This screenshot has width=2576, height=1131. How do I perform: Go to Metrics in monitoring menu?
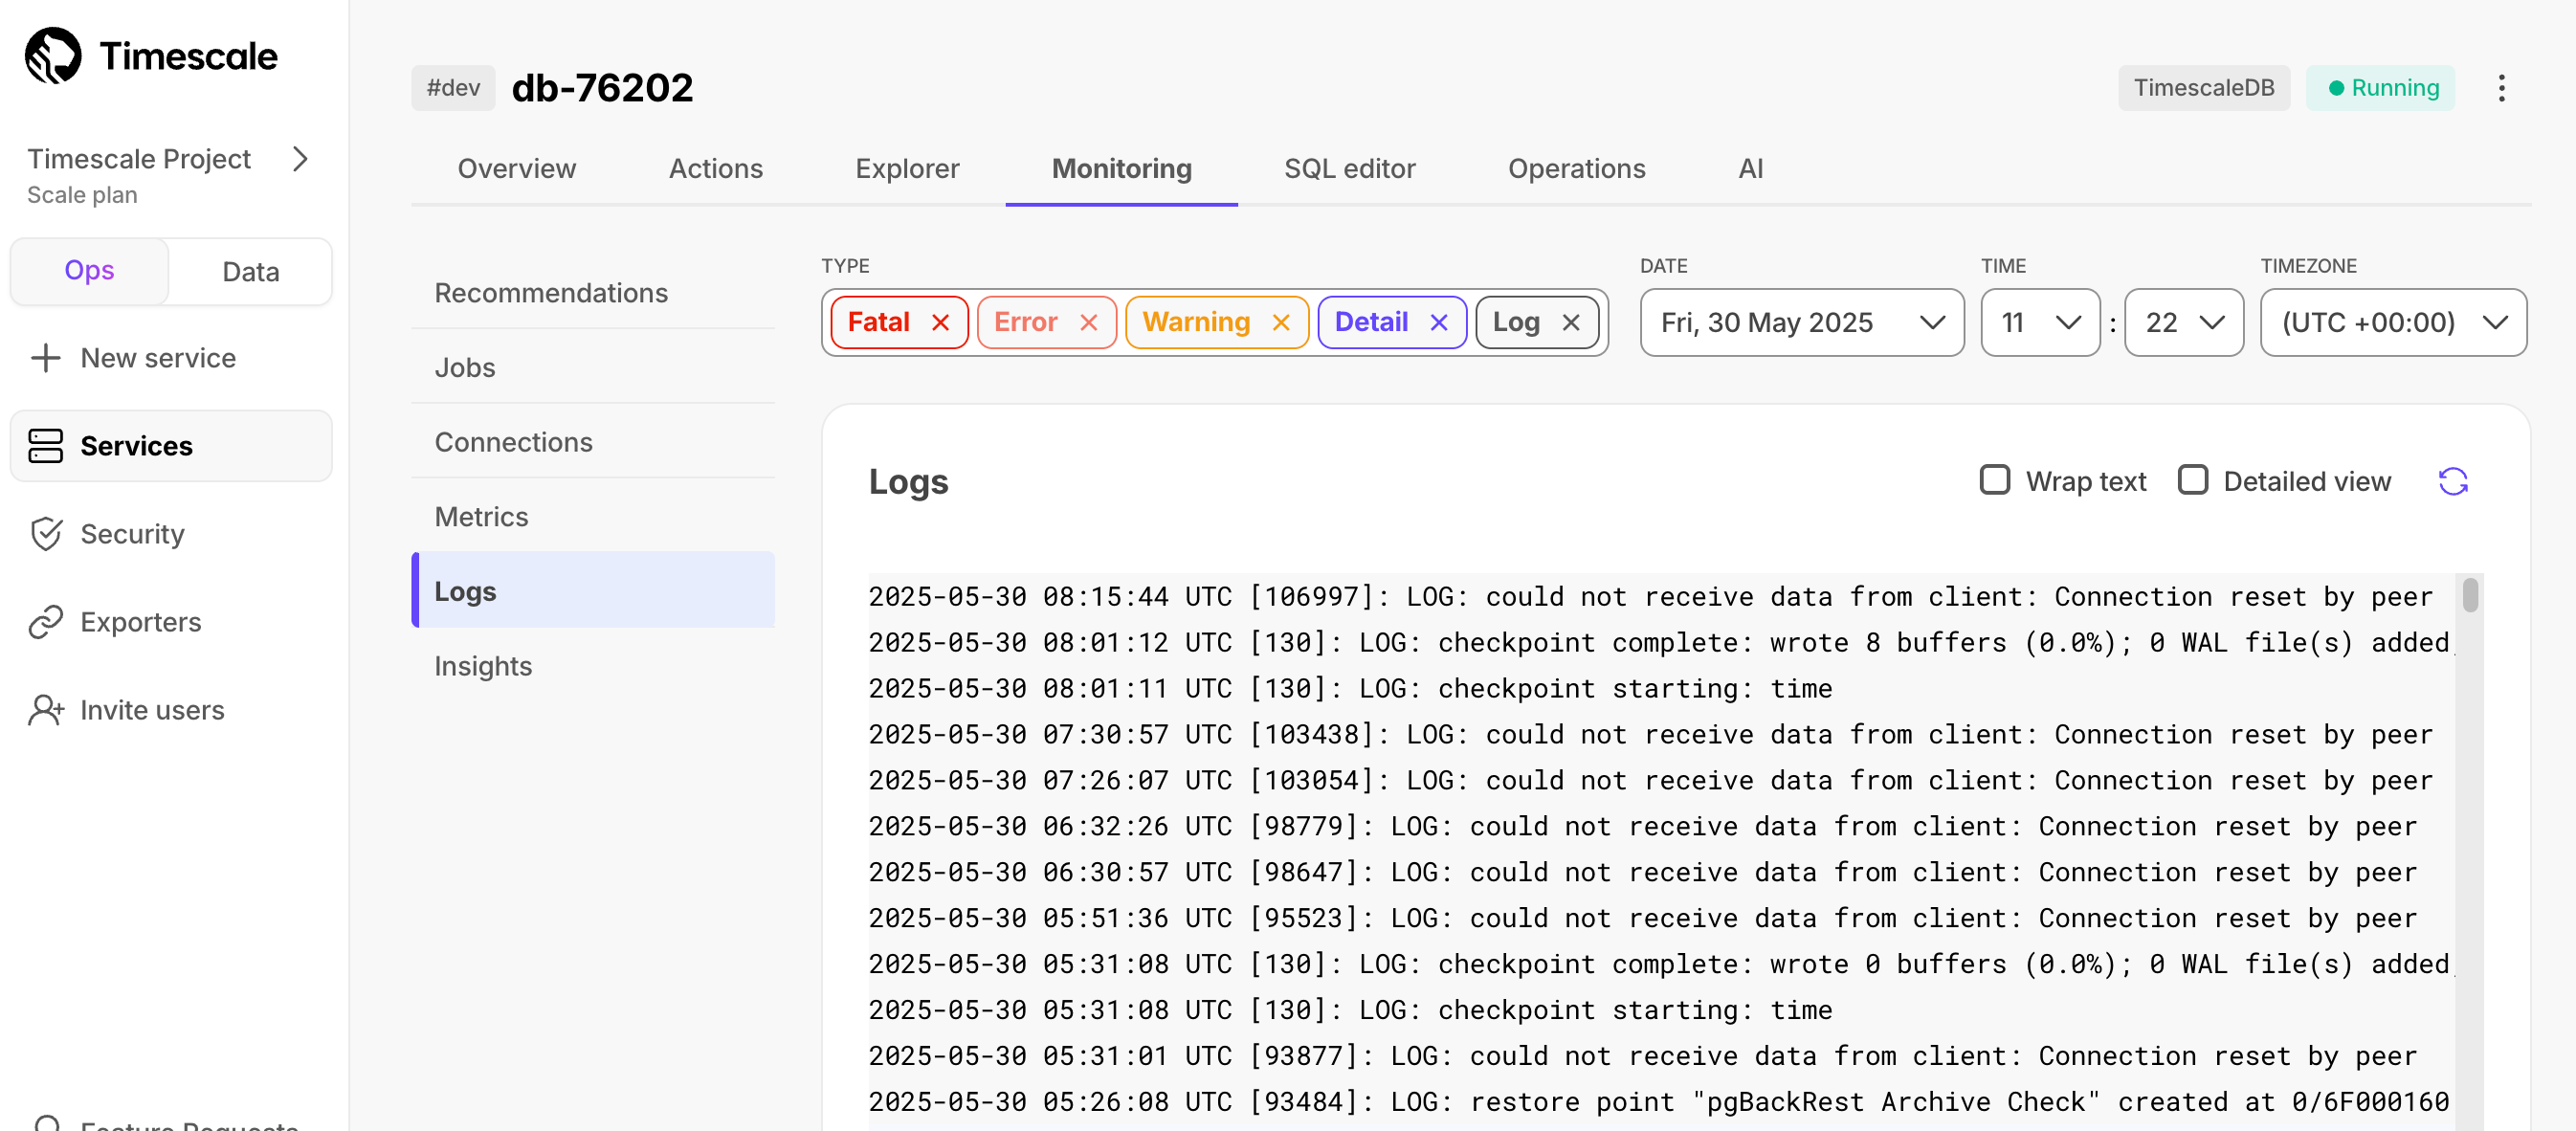(593, 517)
